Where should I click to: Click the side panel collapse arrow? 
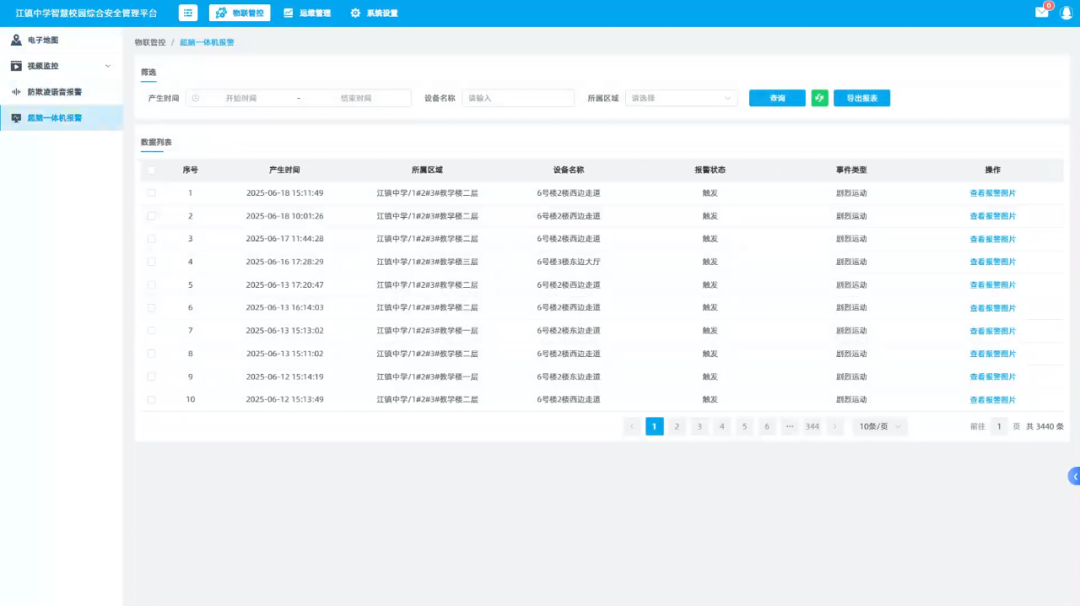coord(1074,476)
